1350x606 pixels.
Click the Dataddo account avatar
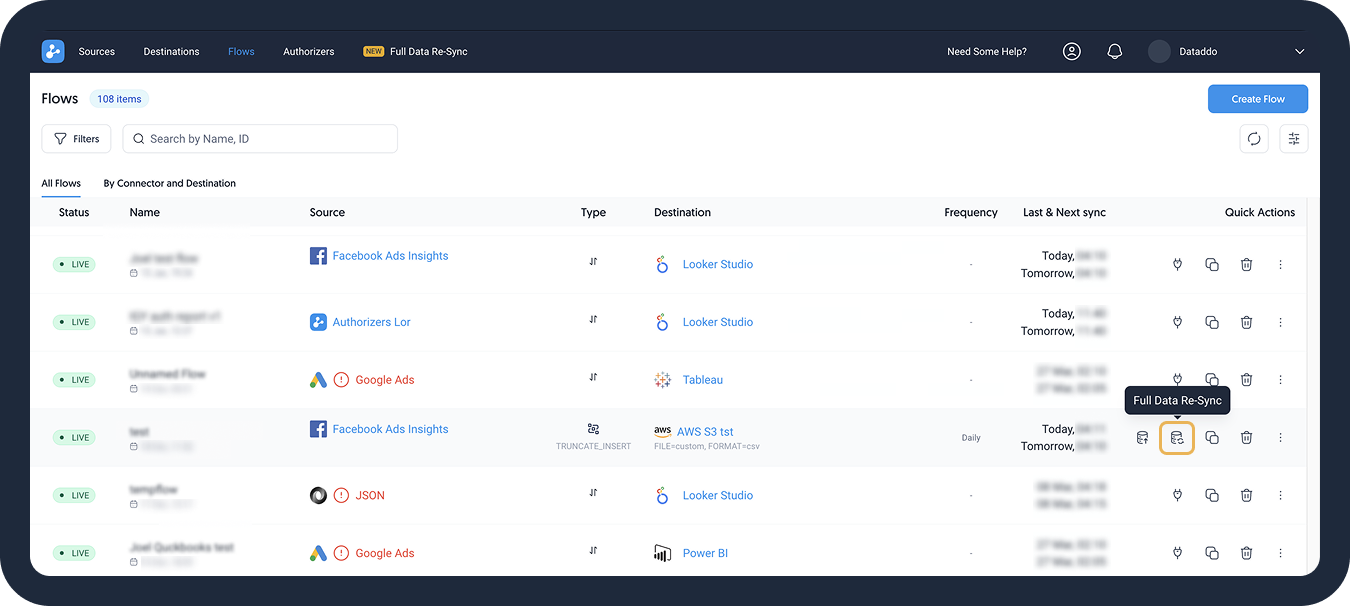click(1159, 51)
